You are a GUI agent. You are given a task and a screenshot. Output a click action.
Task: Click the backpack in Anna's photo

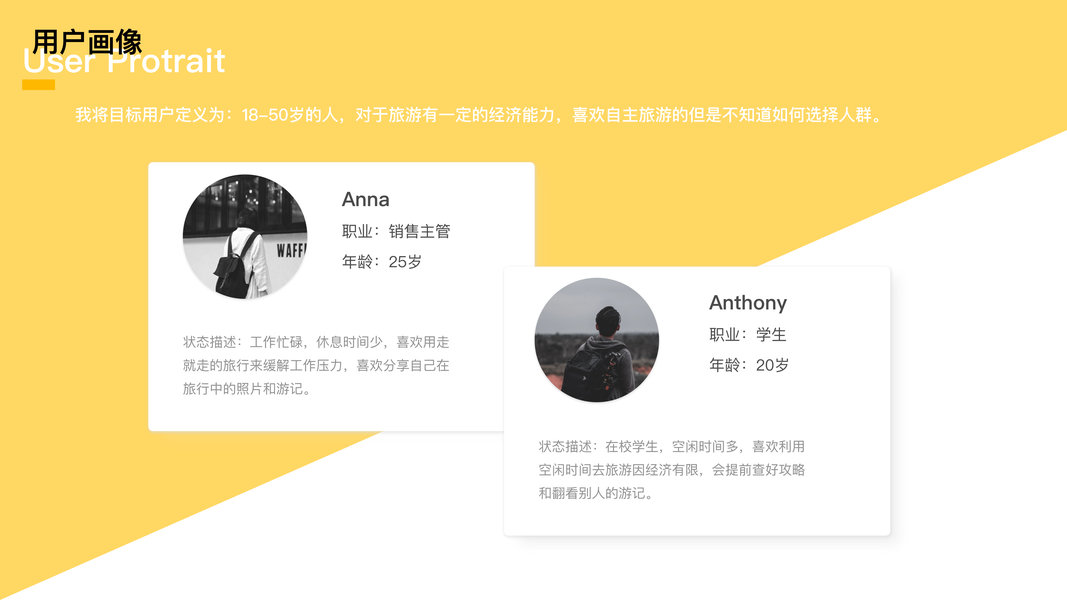tap(235, 267)
